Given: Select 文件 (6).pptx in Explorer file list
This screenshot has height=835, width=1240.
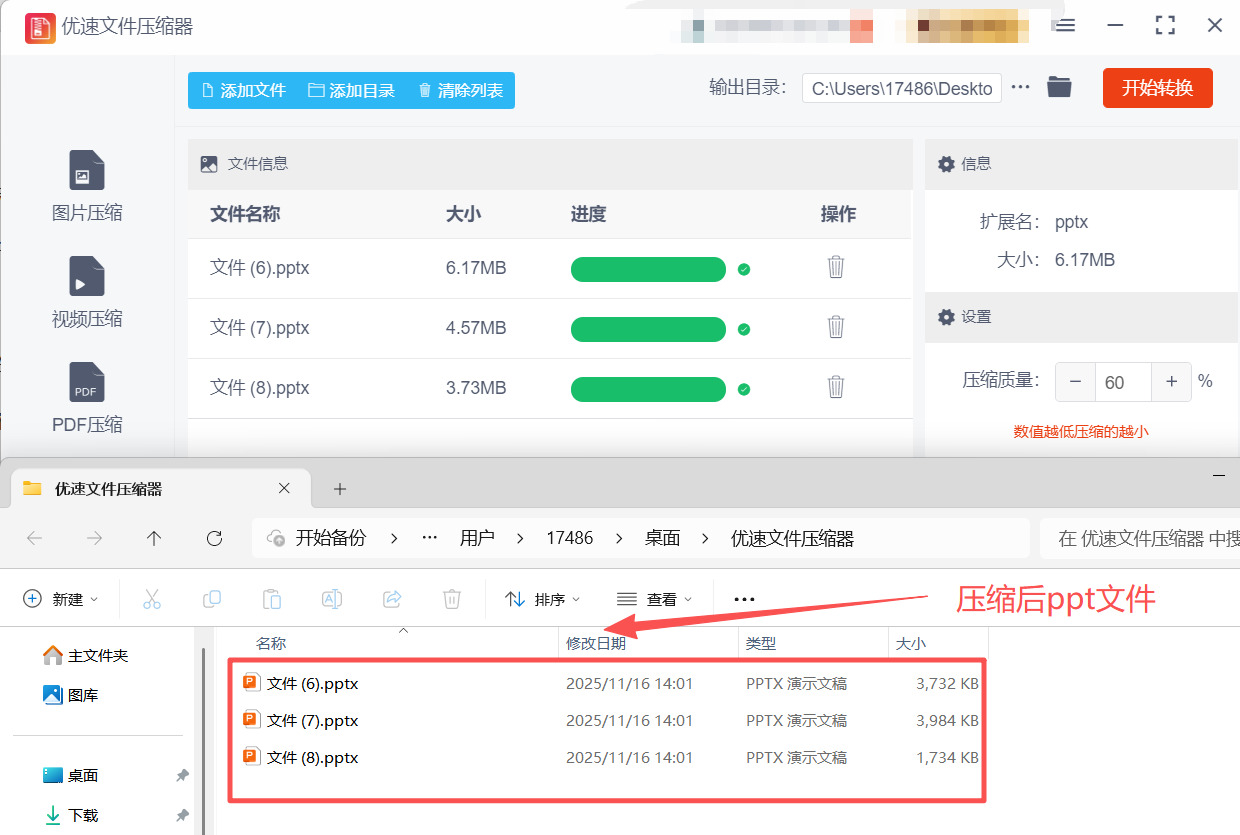Looking at the screenshot, I should [610, 684].
